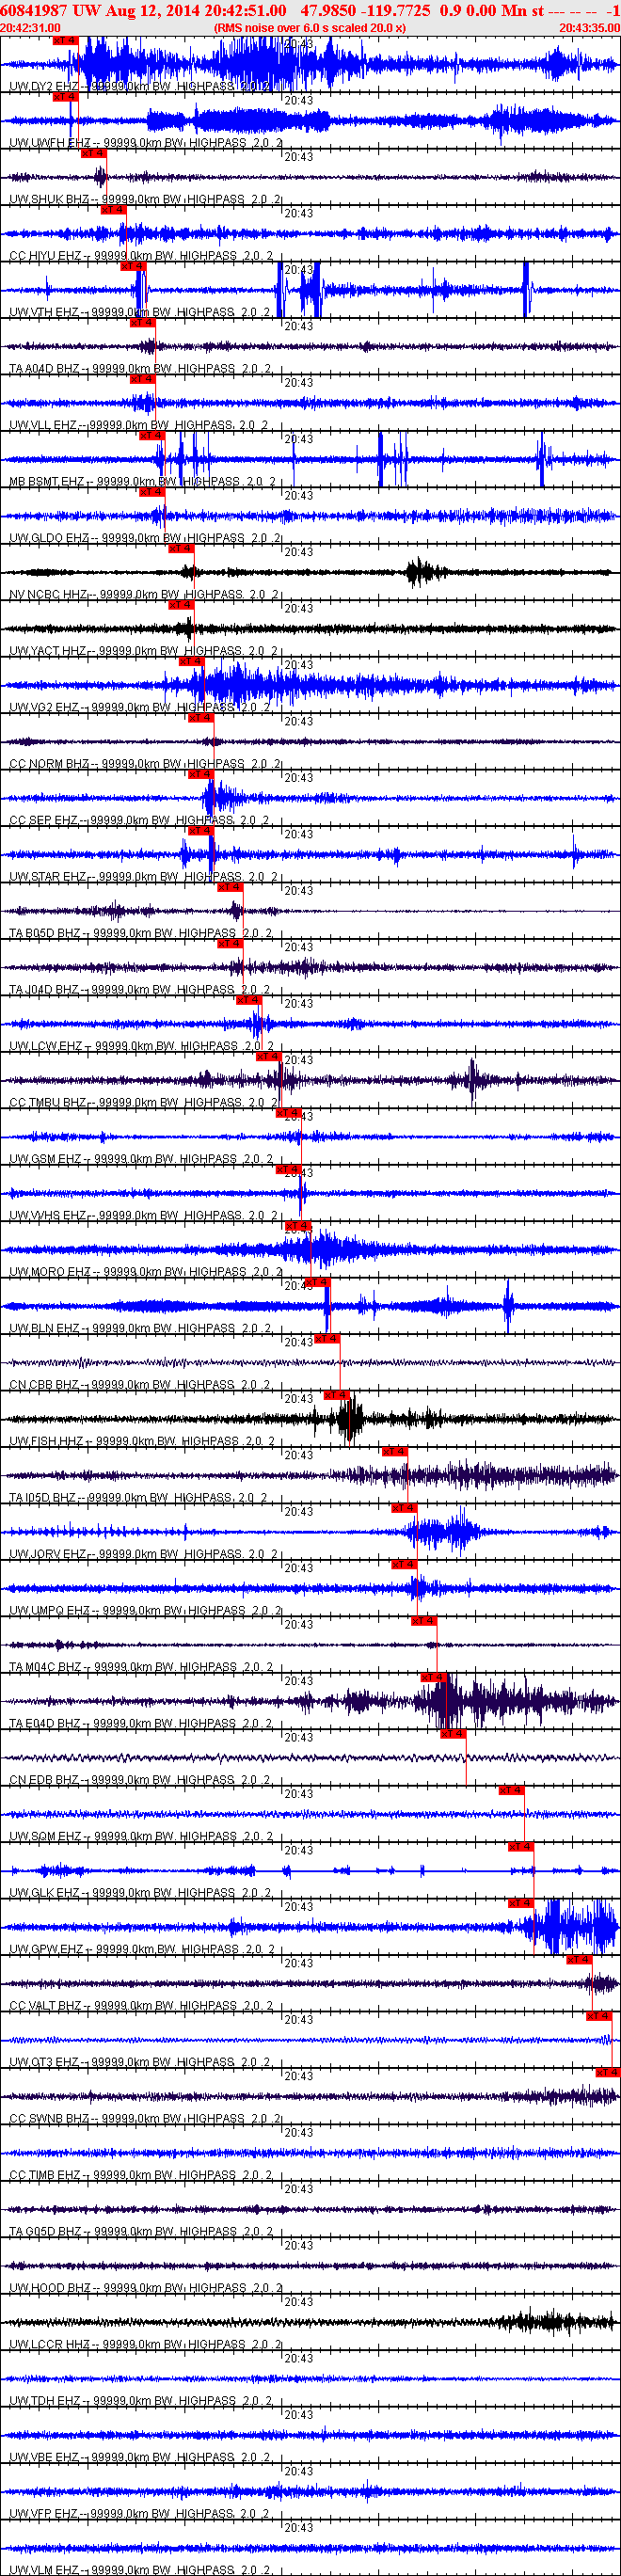
Task: Click the RMS noise scaling note in the header
Action: 310,28
